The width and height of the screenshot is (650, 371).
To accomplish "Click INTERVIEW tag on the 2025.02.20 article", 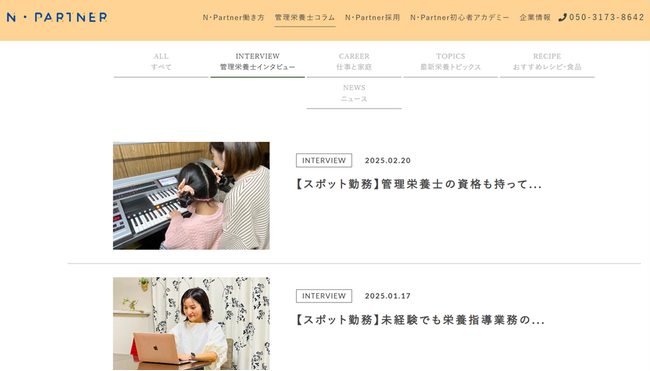I will tap(324, 160).
